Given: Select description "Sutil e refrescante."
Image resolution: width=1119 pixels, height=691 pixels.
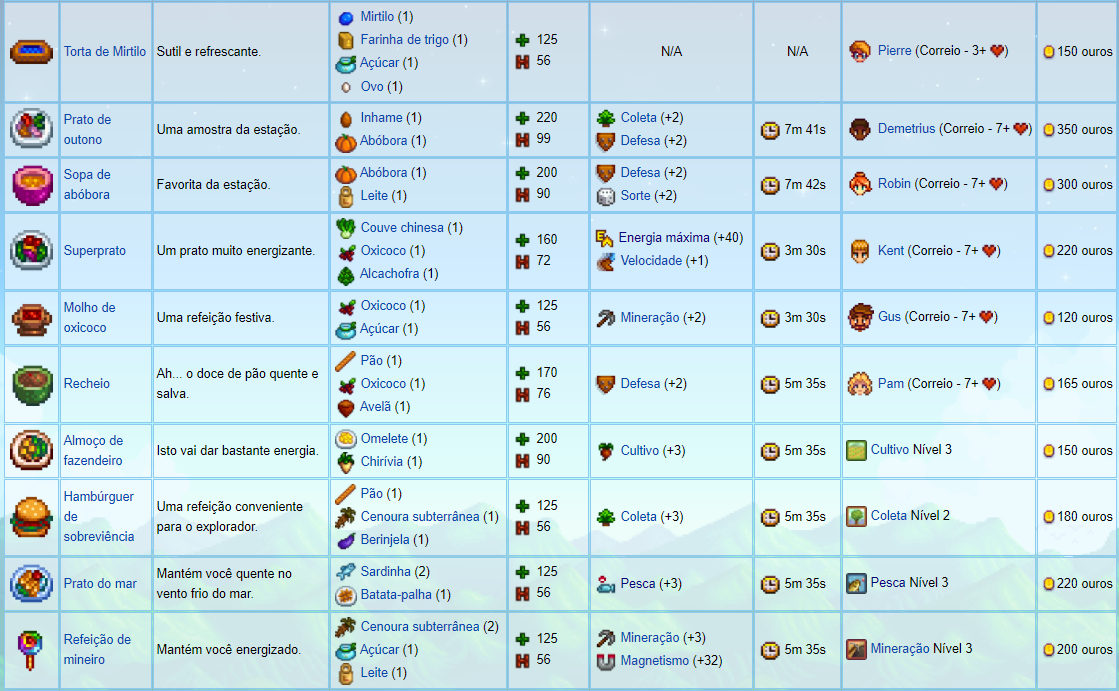Looking at the screenshot, I should [209, 51].
